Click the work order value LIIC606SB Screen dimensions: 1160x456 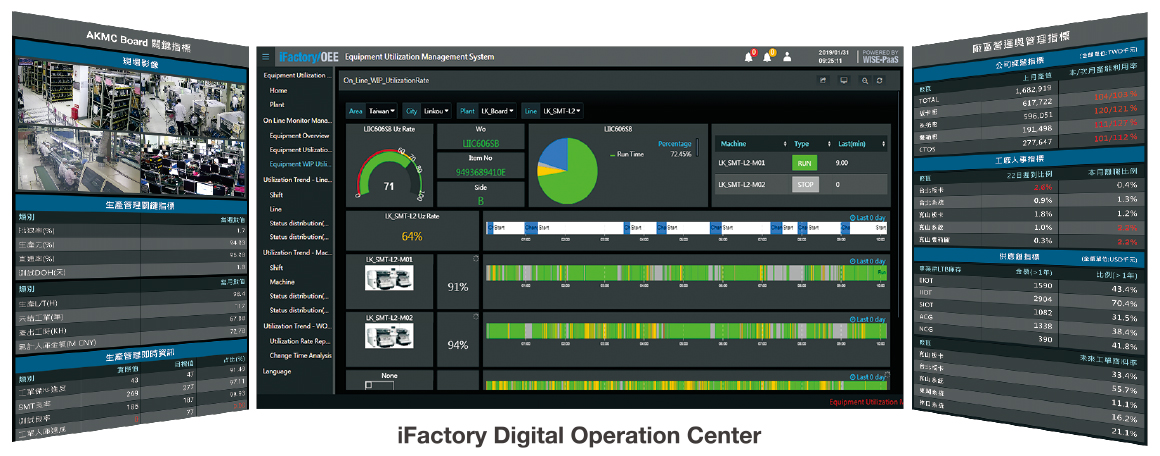480,144
